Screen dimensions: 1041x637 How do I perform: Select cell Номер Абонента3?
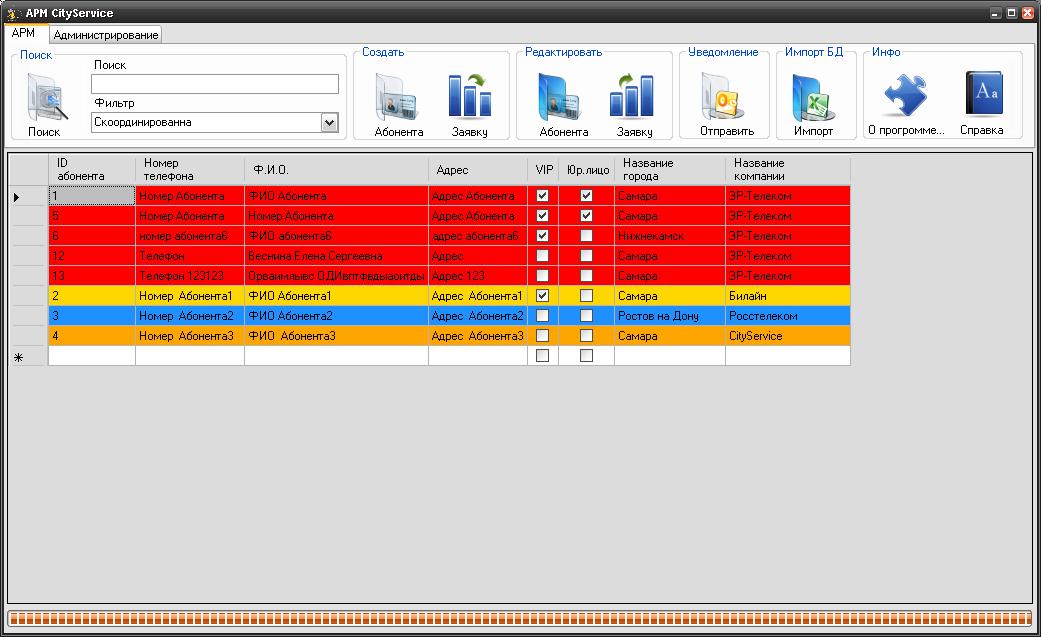190,335
